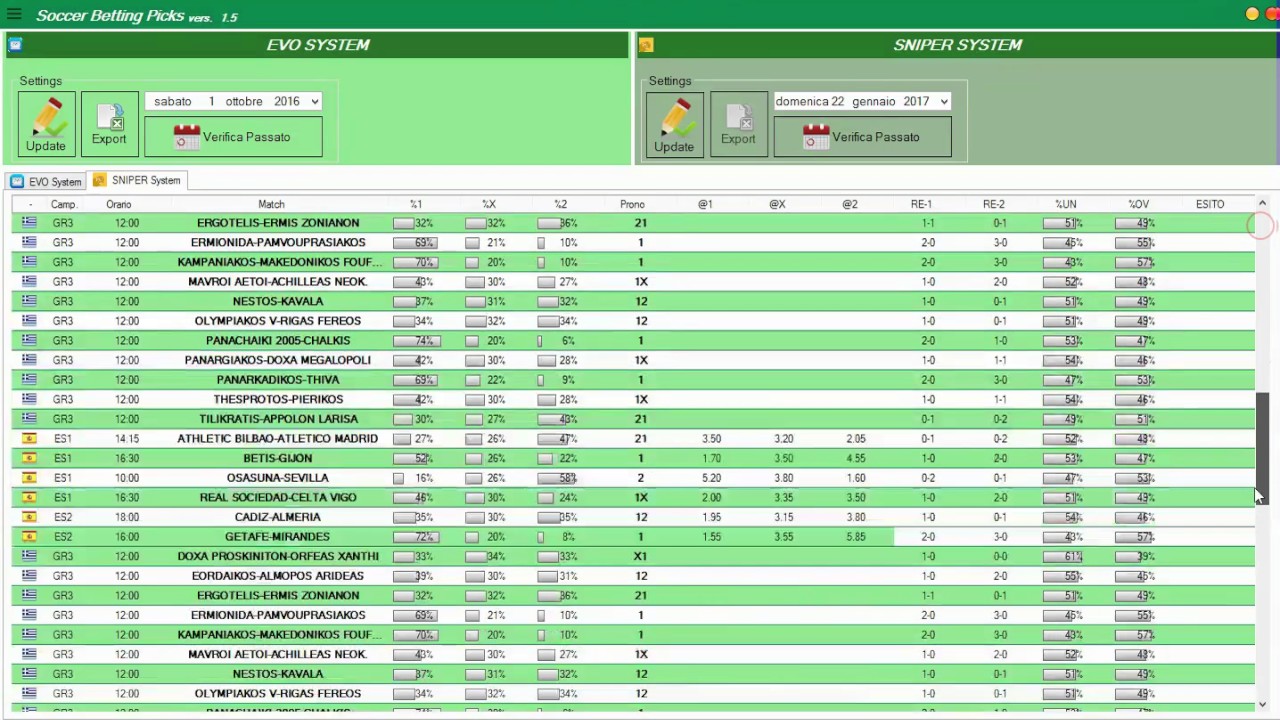The image size is (1280, 720).
Task: Click the Camp. column header
Action: tap(64, 204)
